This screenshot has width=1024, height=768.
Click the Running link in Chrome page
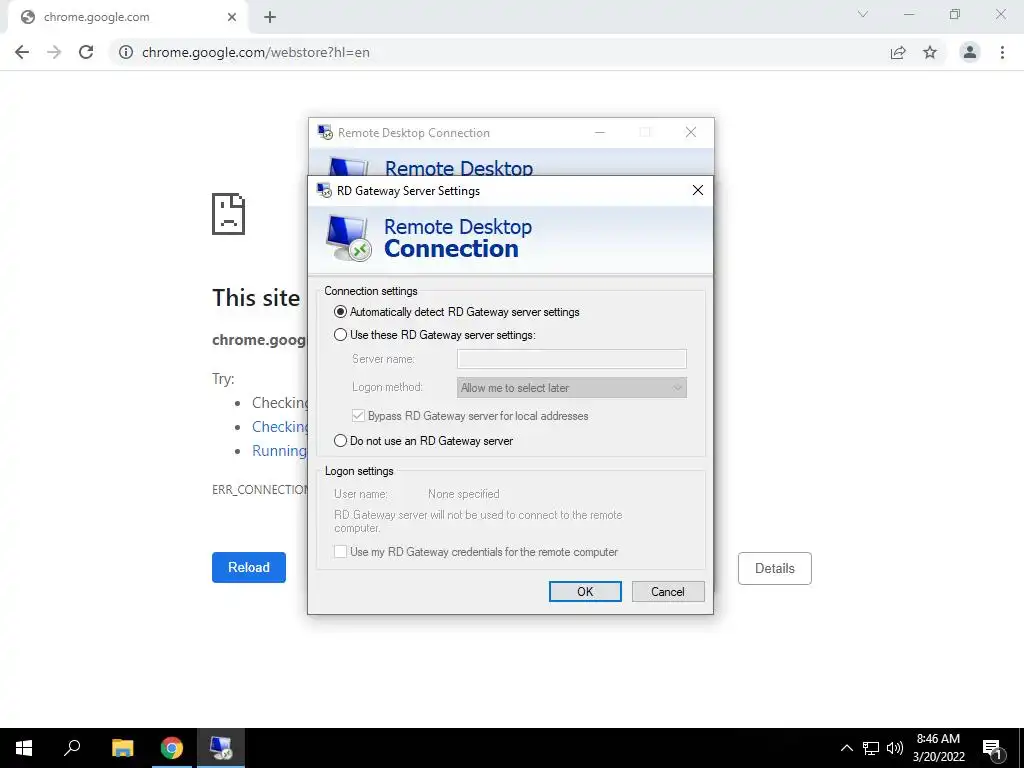(x=279, y=451)
